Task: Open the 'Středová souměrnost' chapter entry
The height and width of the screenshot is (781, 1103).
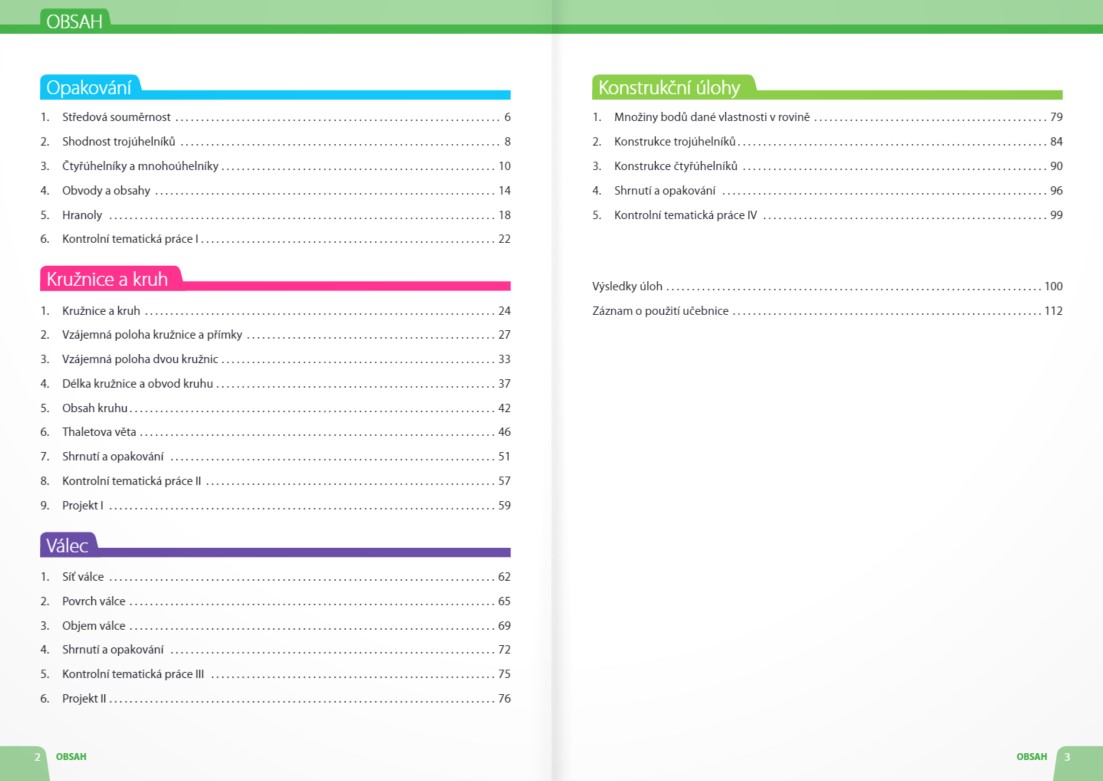Action: (116, 117)
